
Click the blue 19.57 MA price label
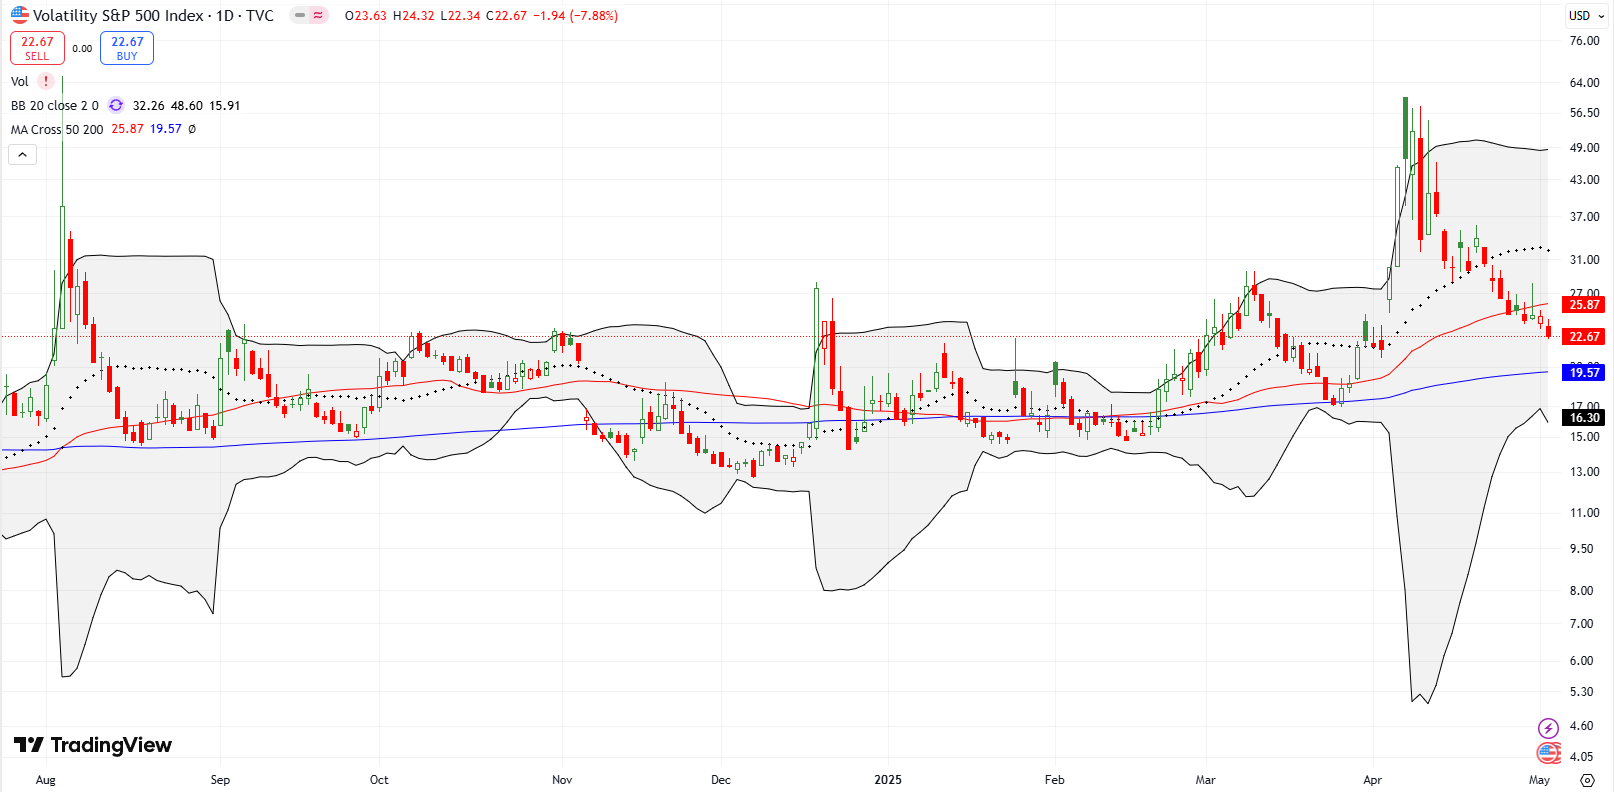[x=1584, y=373]
